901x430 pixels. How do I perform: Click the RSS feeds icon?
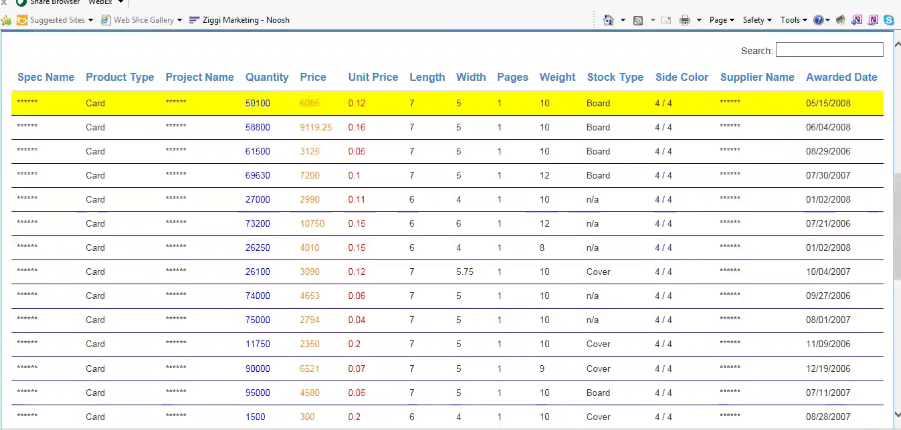[638, 19]
